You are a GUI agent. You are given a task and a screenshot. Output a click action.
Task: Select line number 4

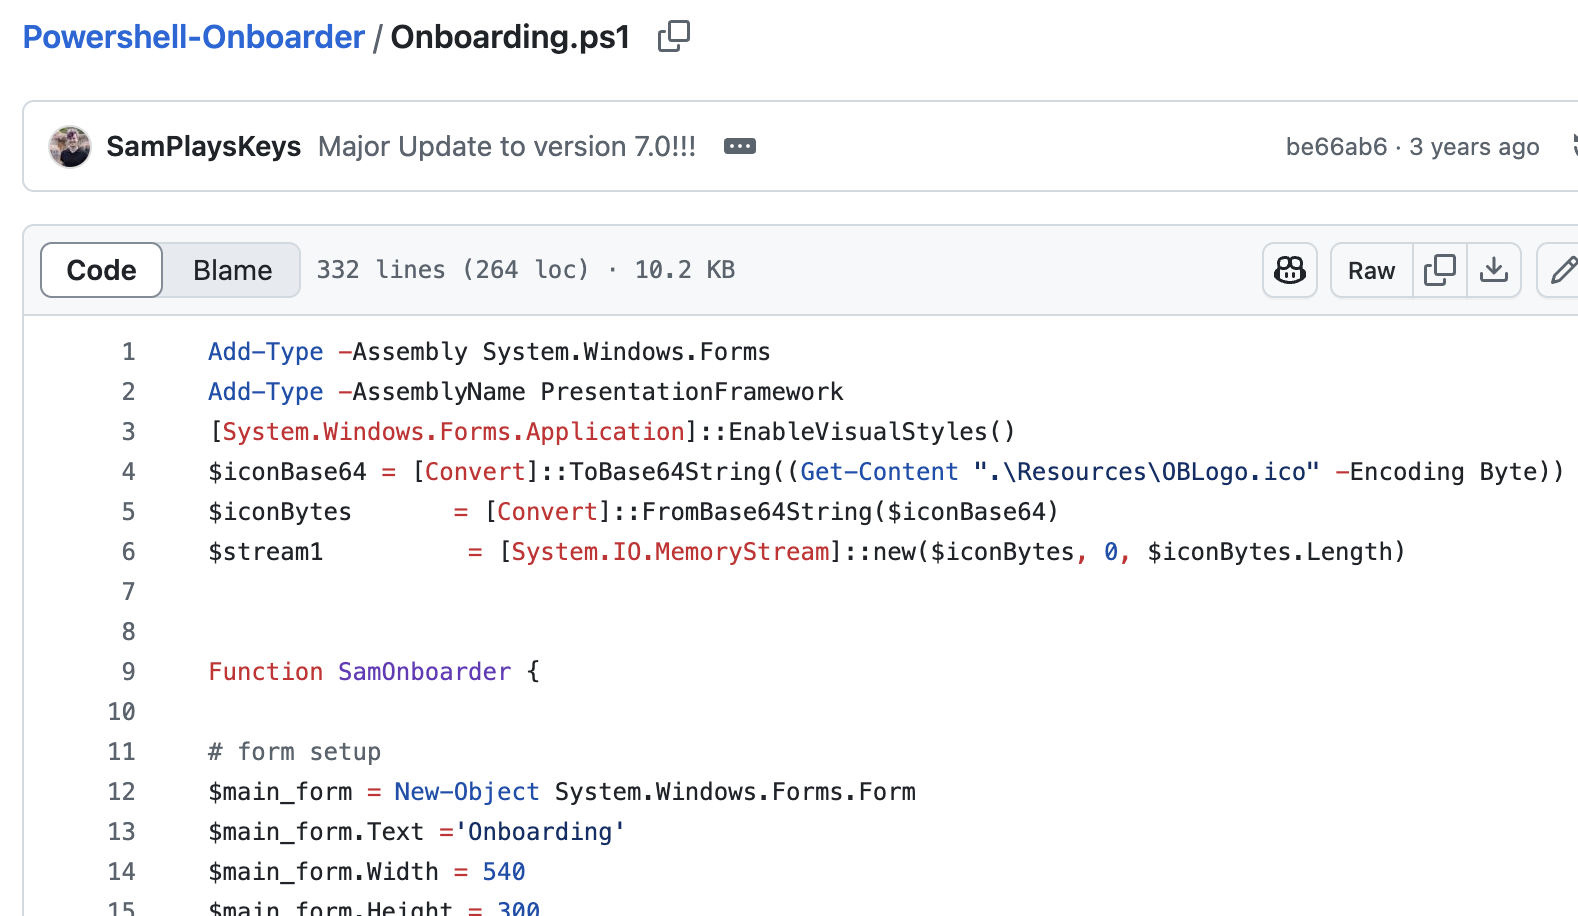[x=128, y=472]
